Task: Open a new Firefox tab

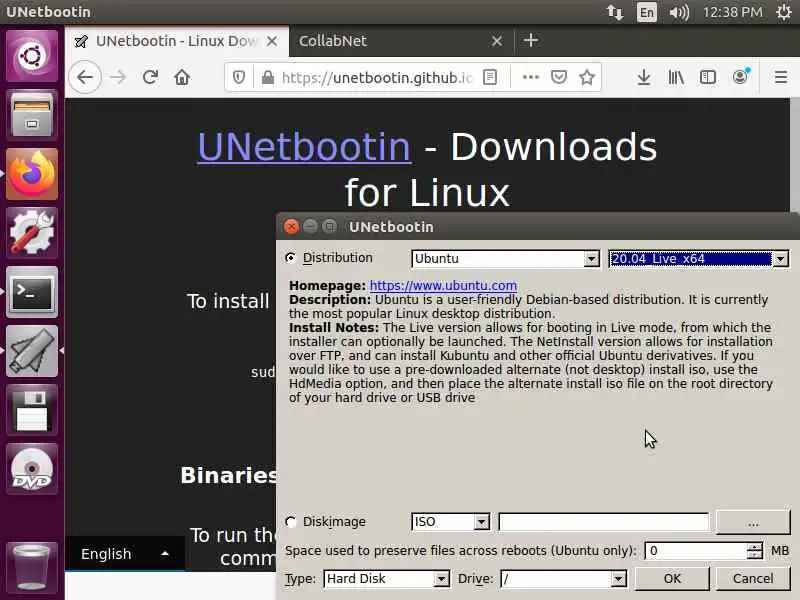Action: 531,40
